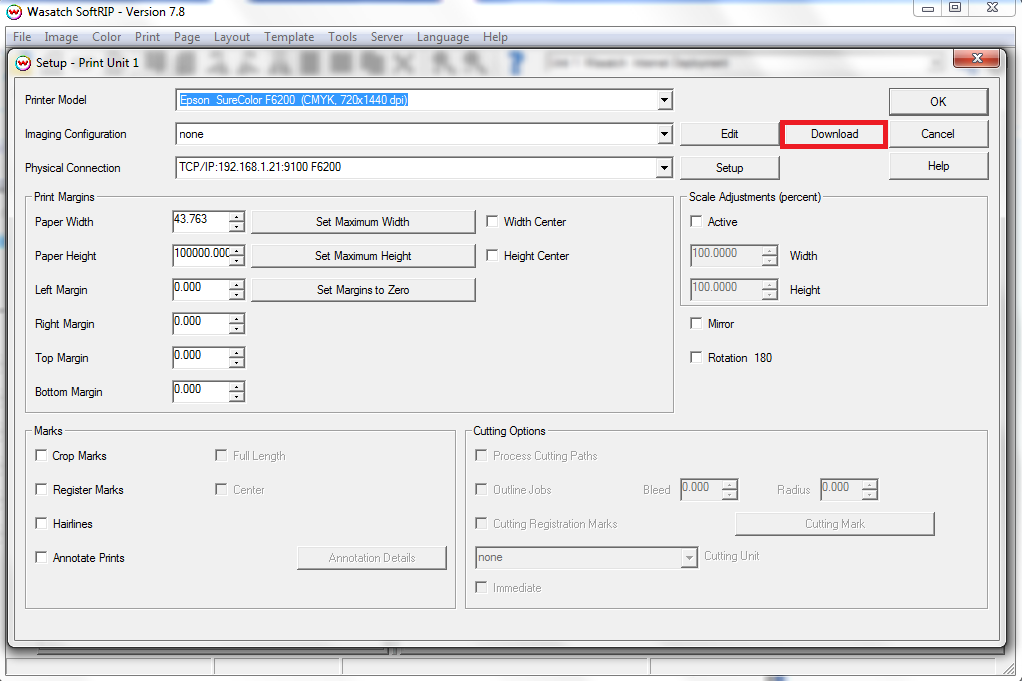Open the Tools menu
The height and width of the screenshot is (681, 1022).
pos(342,37)
